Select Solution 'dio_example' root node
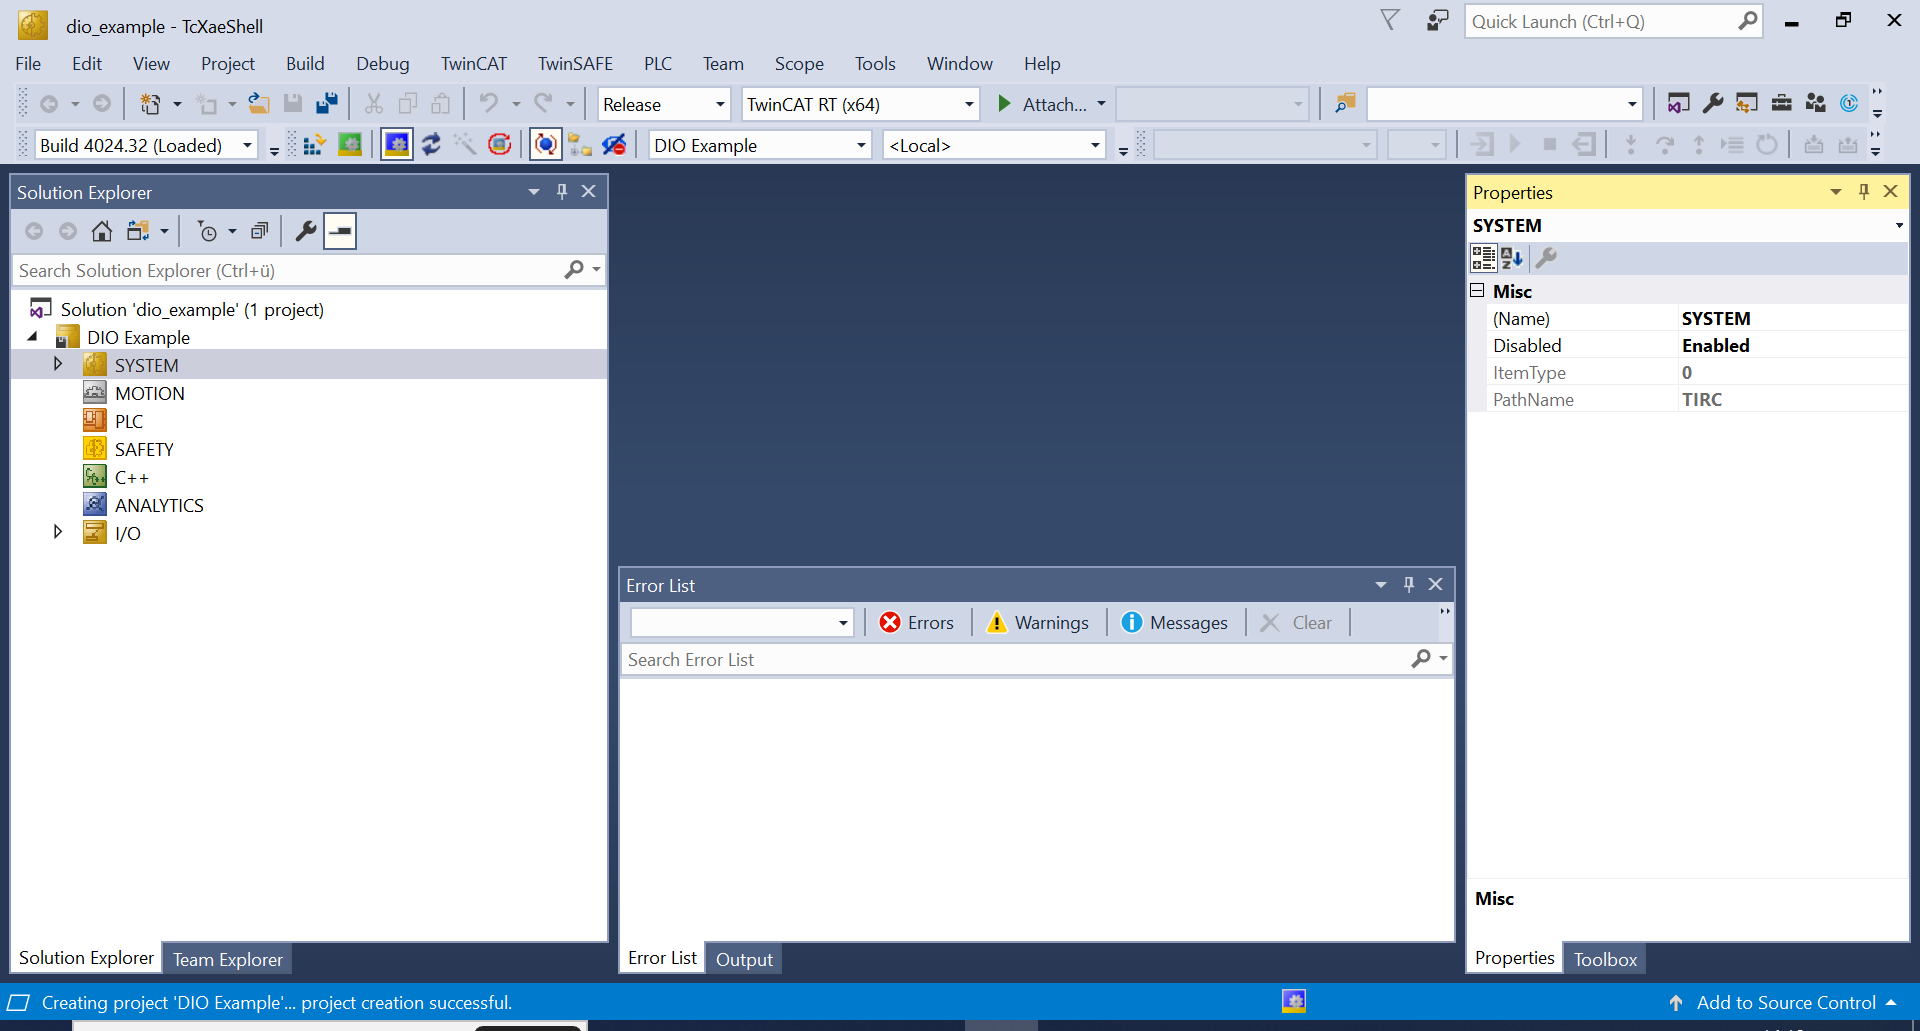 pos(192,310)
